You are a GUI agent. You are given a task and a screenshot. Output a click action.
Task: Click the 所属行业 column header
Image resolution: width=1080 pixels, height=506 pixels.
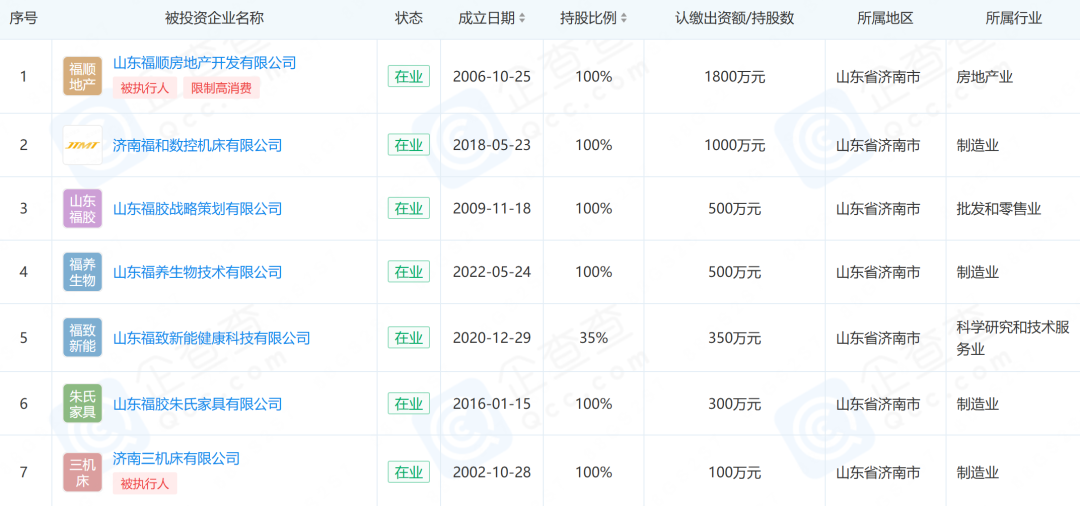1013,19
